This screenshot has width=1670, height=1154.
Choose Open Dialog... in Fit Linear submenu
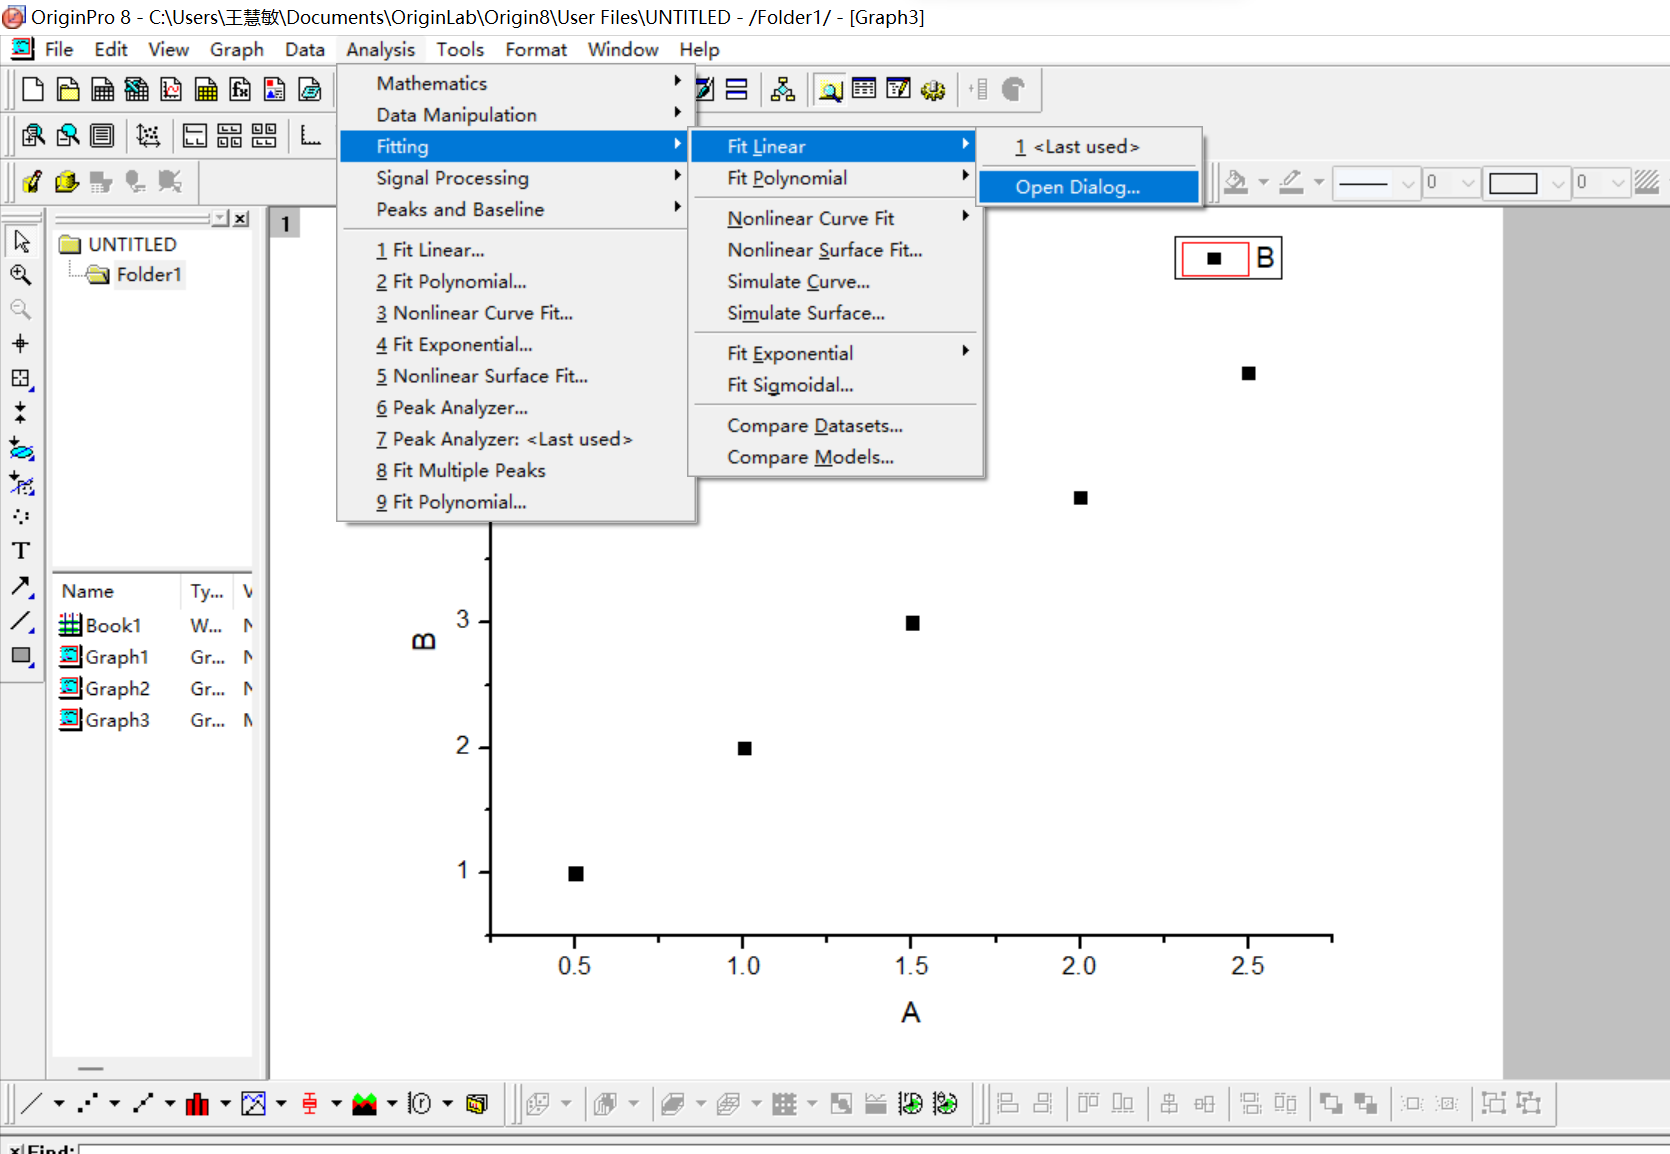(1089, 187)
